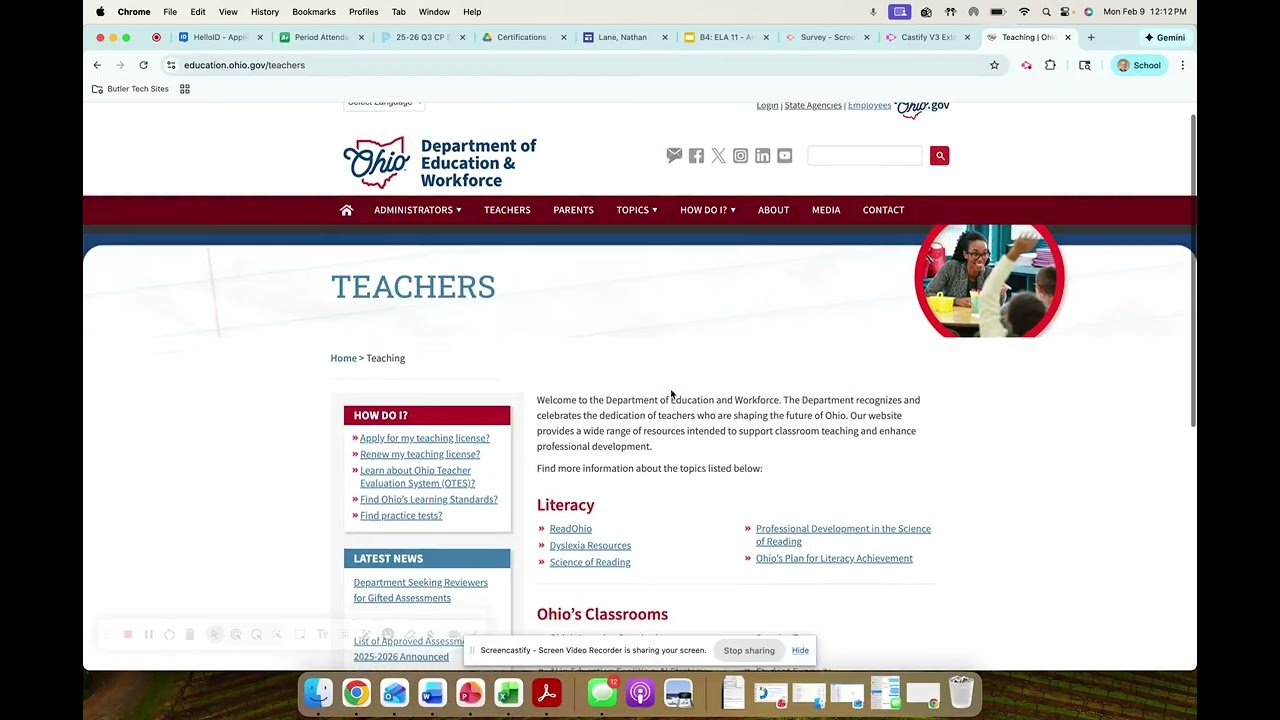Click the State Agencies link
This screenshot has height=720, width=1280.
(x=813, y=105)
